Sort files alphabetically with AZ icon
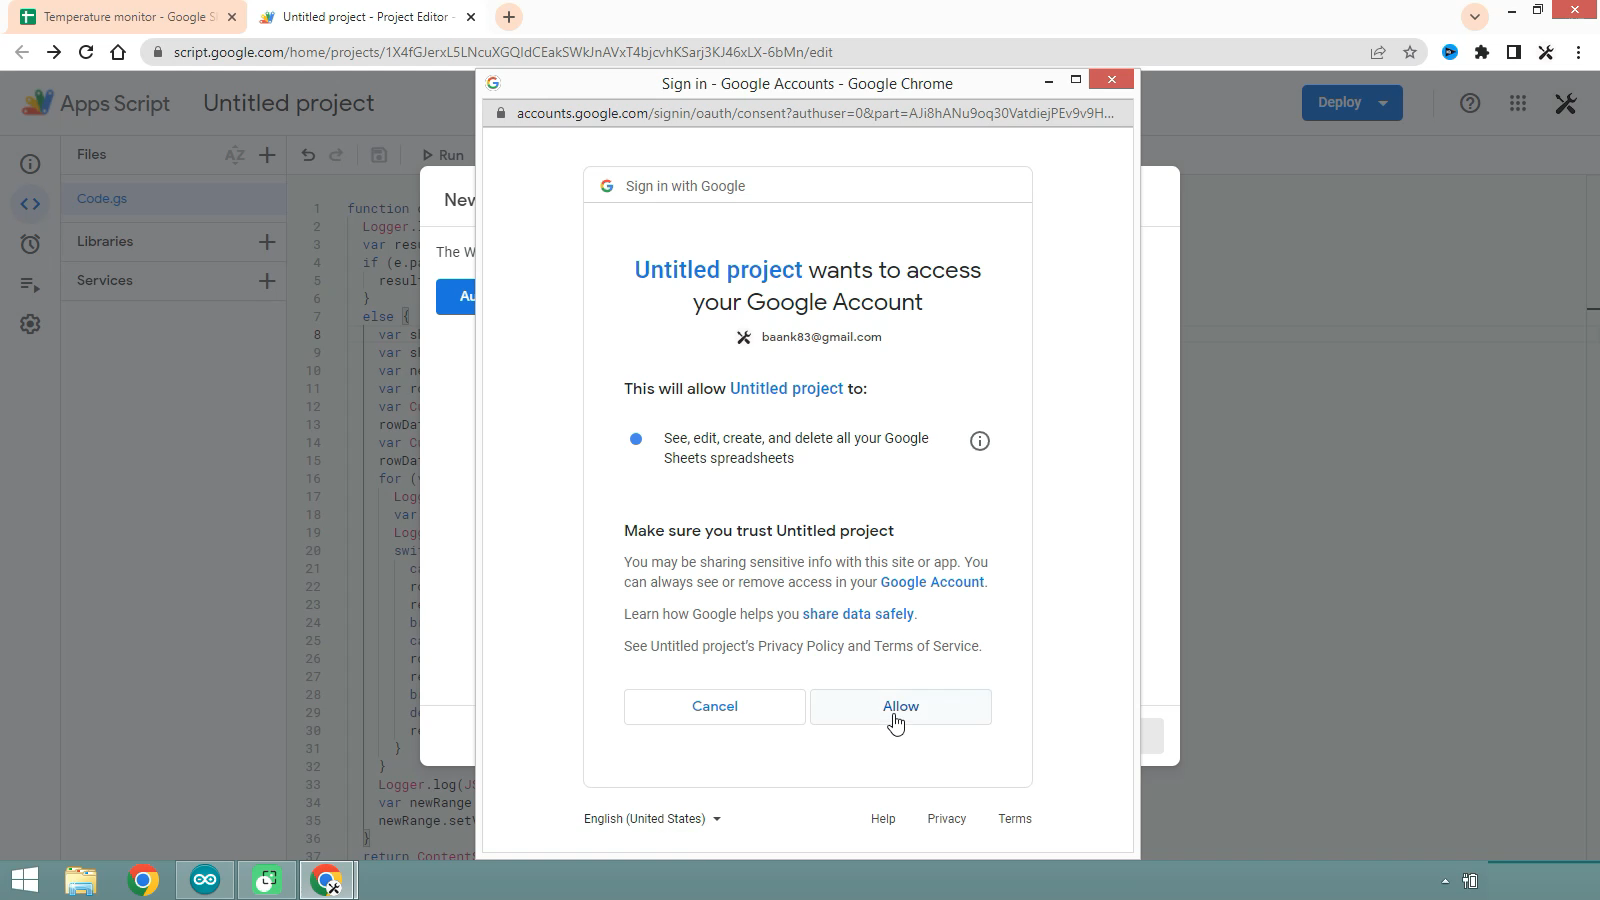 [x=235, y=155]
